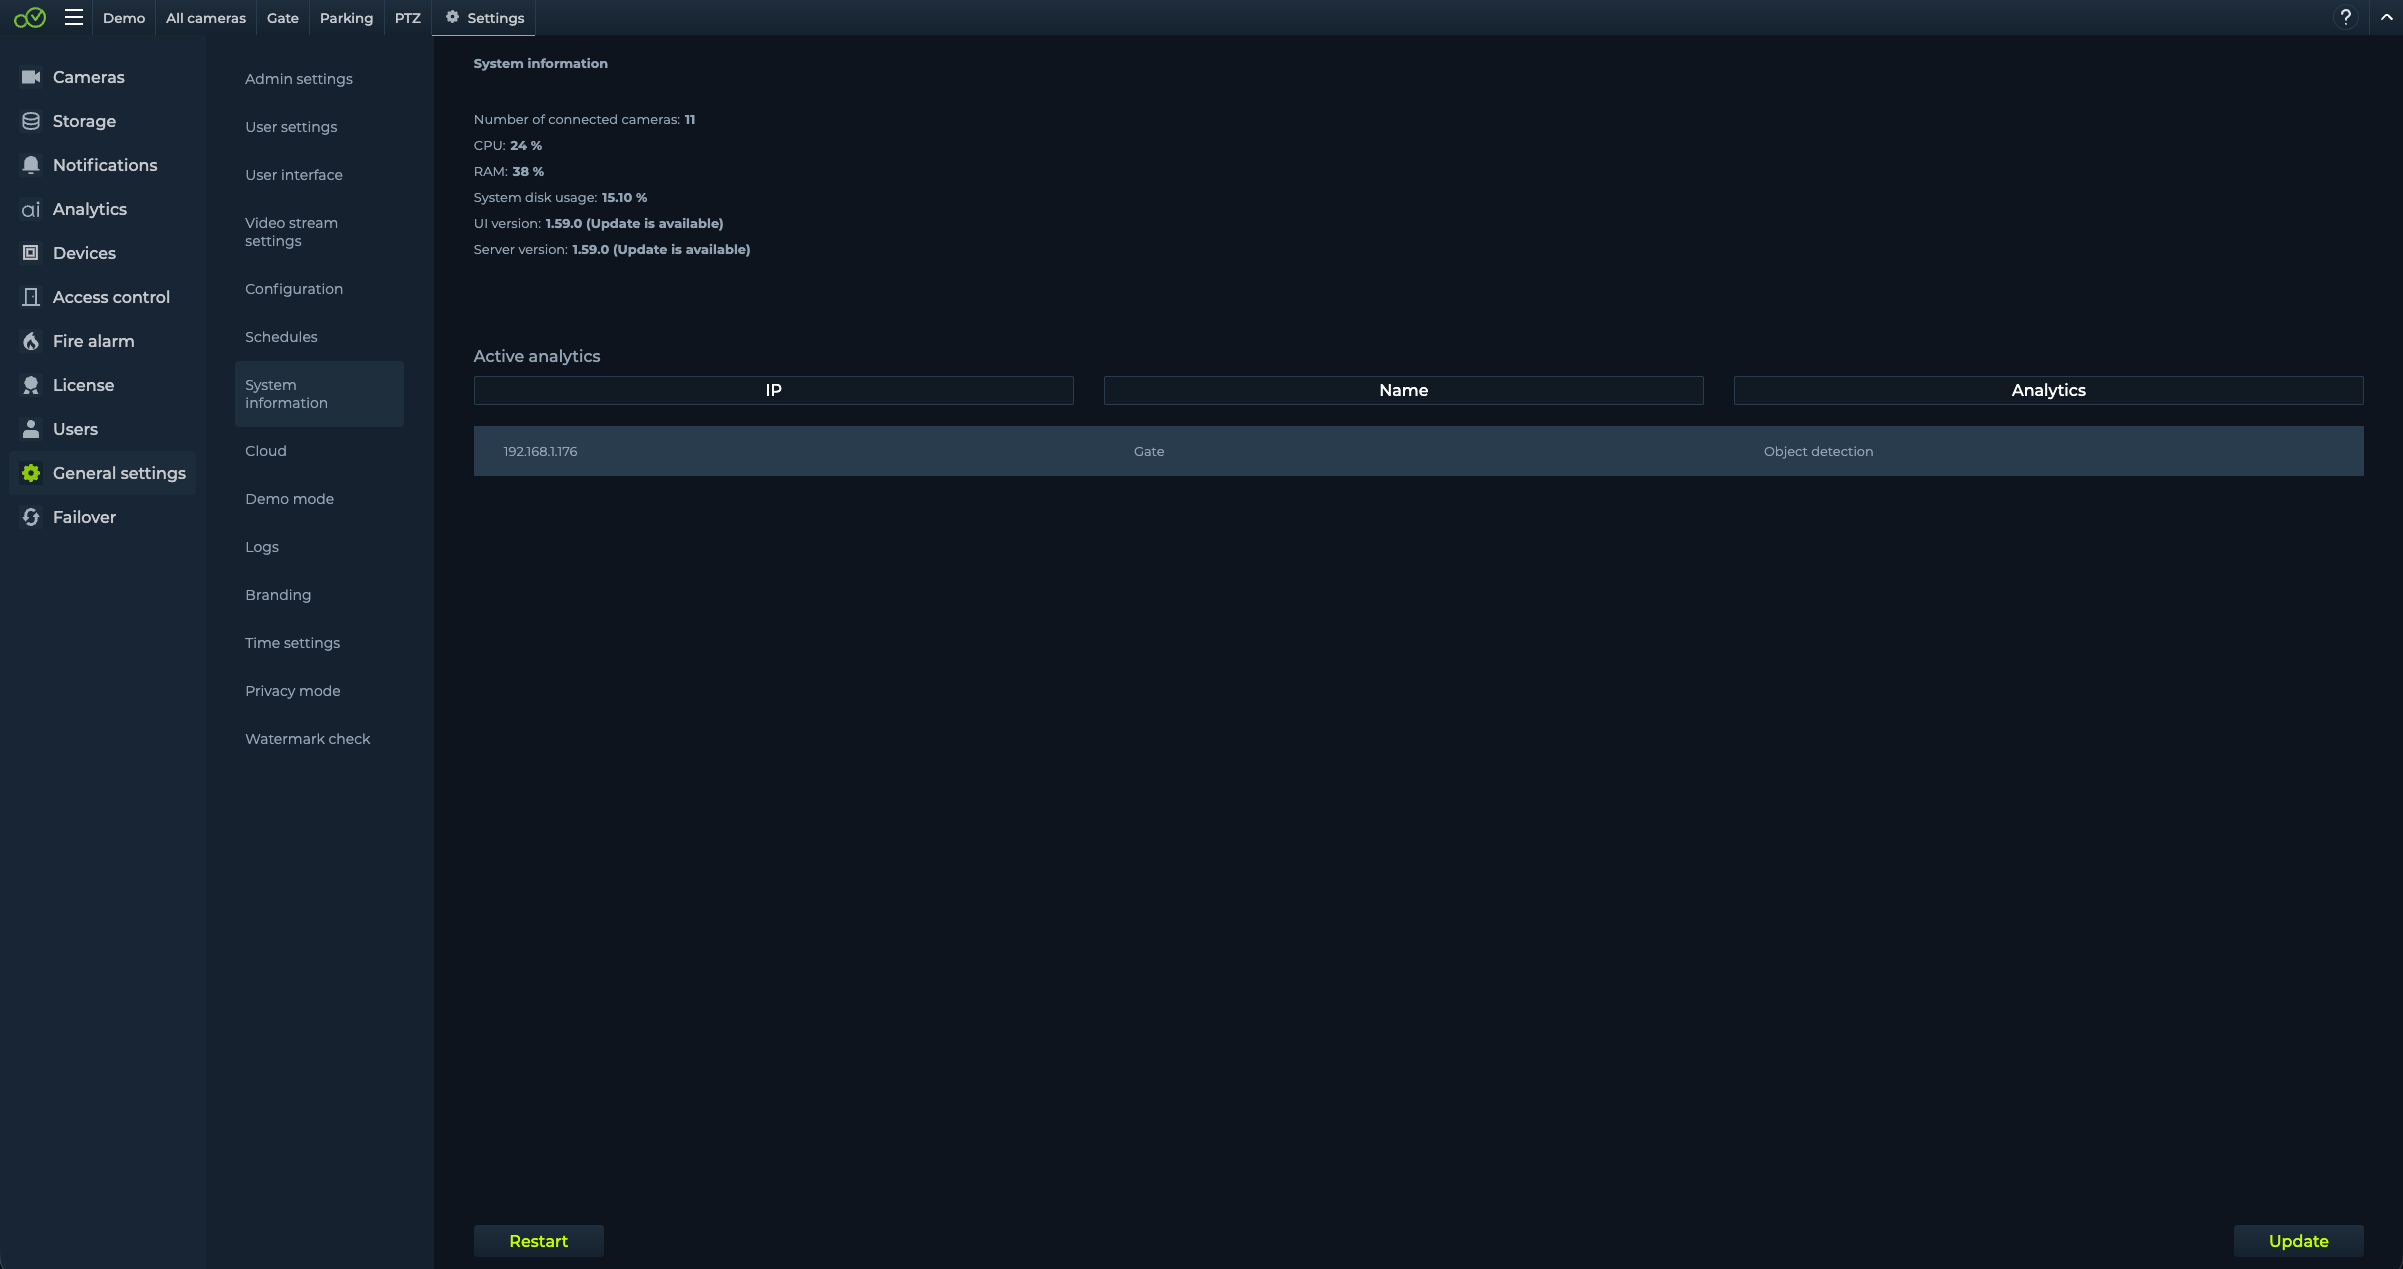Open the hamburger main menu
This screenshot has height=1269, width=2403.
(73, 17)
